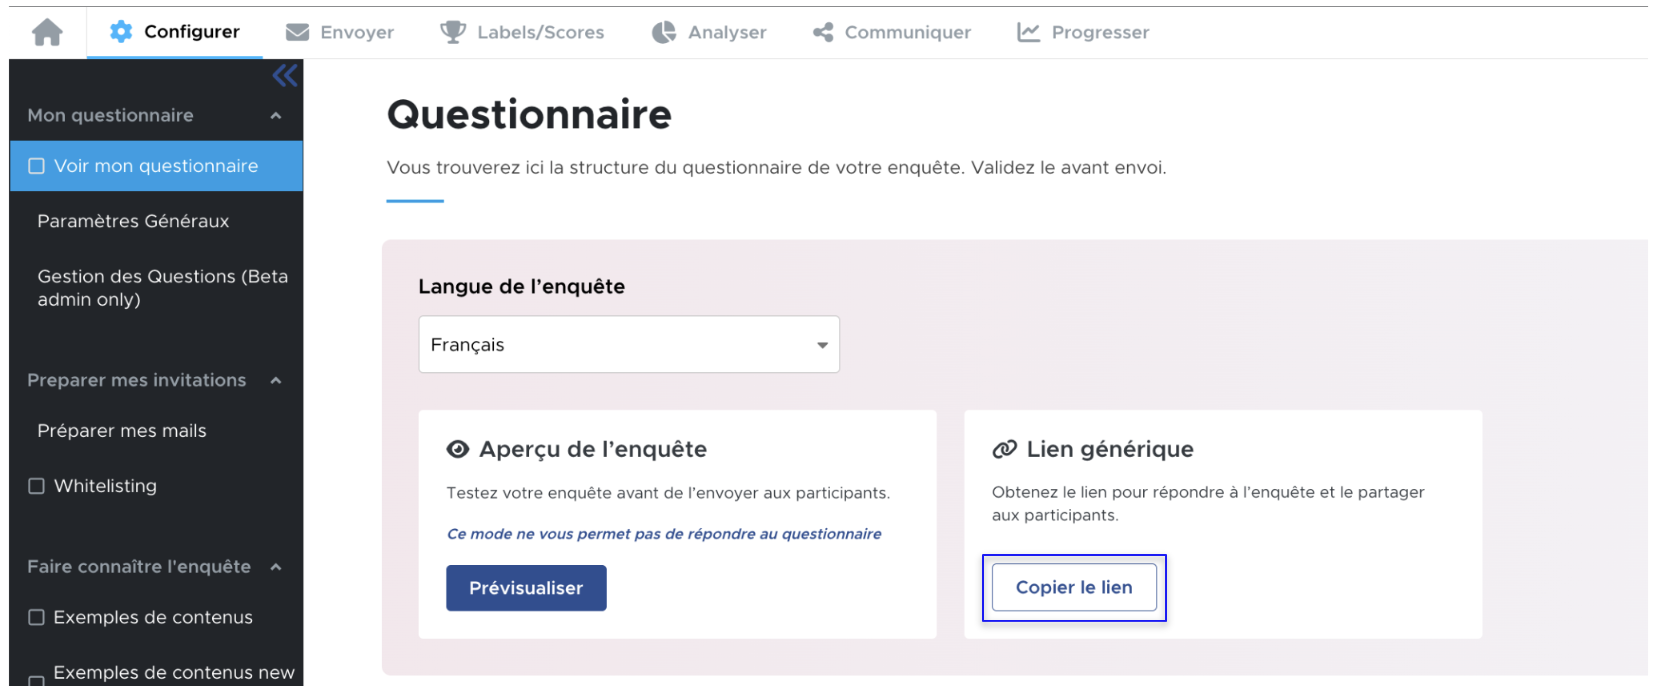Click the Configurer gear icon

[121, 32]
